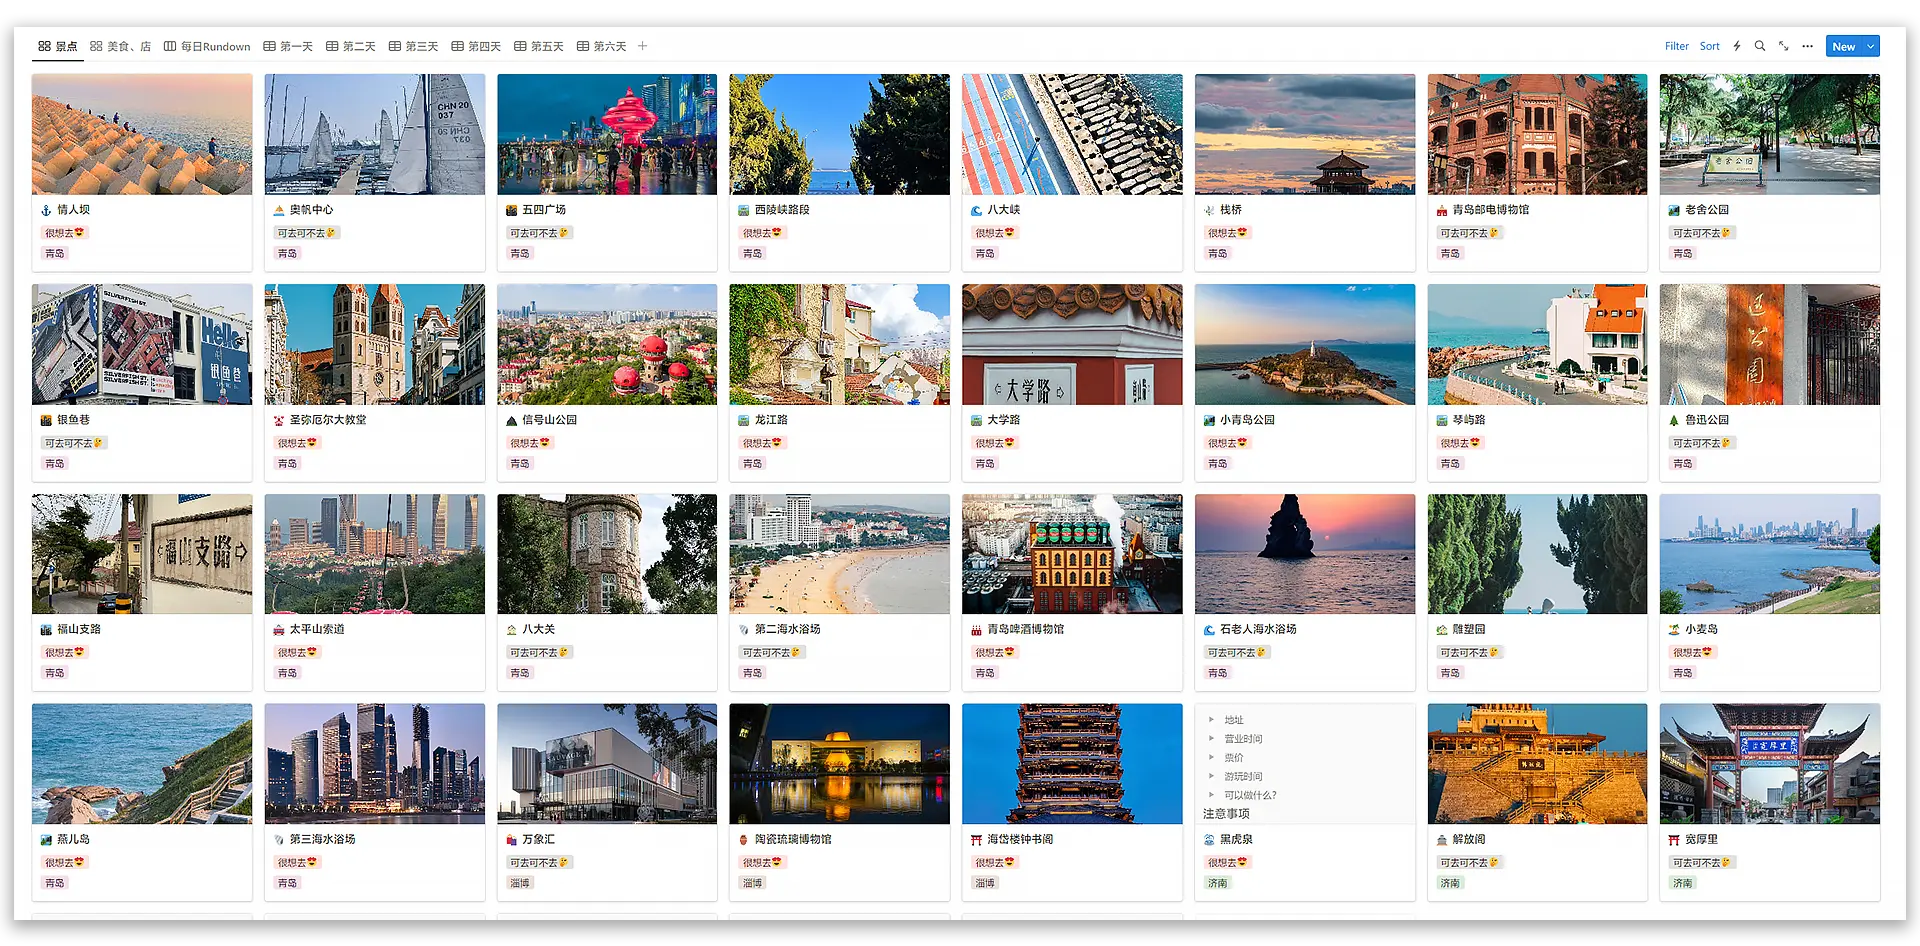Expand the 票价 toggle item
Screen dimensions: 1920x946
coord(1211,758)
